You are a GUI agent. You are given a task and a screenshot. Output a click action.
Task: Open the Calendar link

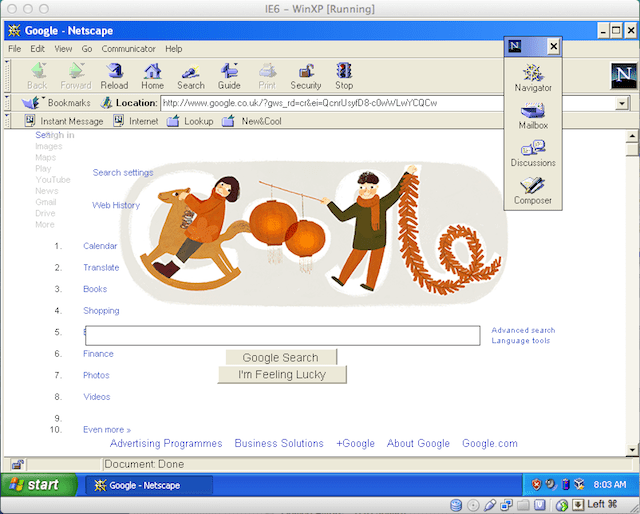coord(100,246)
